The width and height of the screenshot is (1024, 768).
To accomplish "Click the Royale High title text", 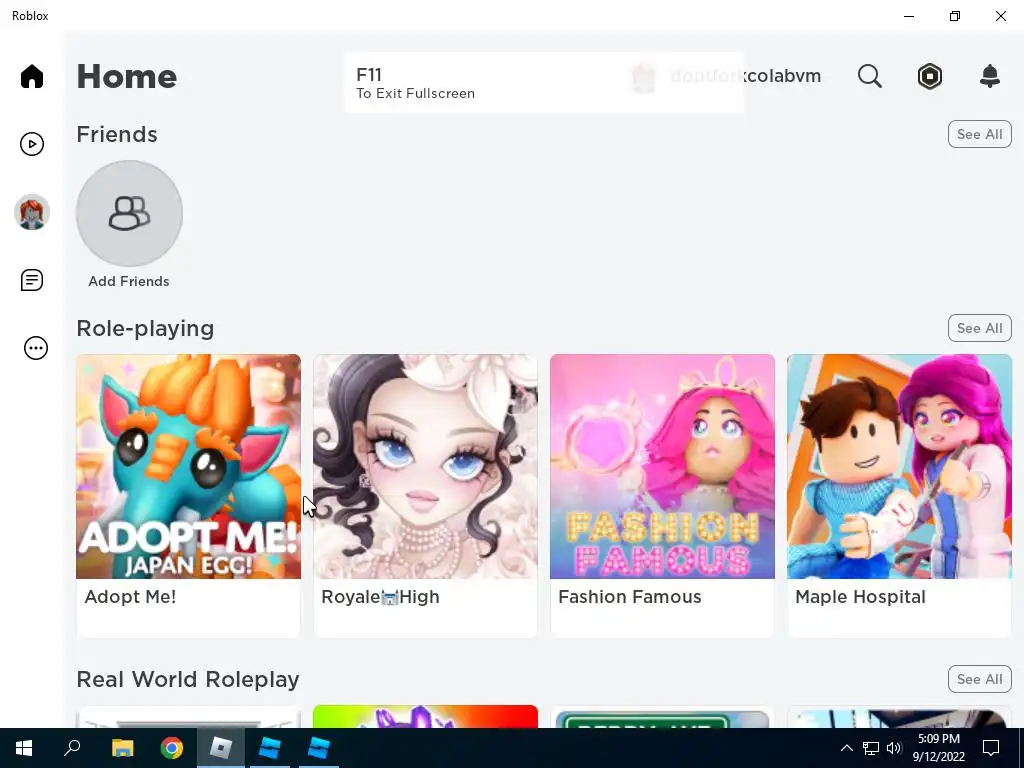I will click(380, 596).
